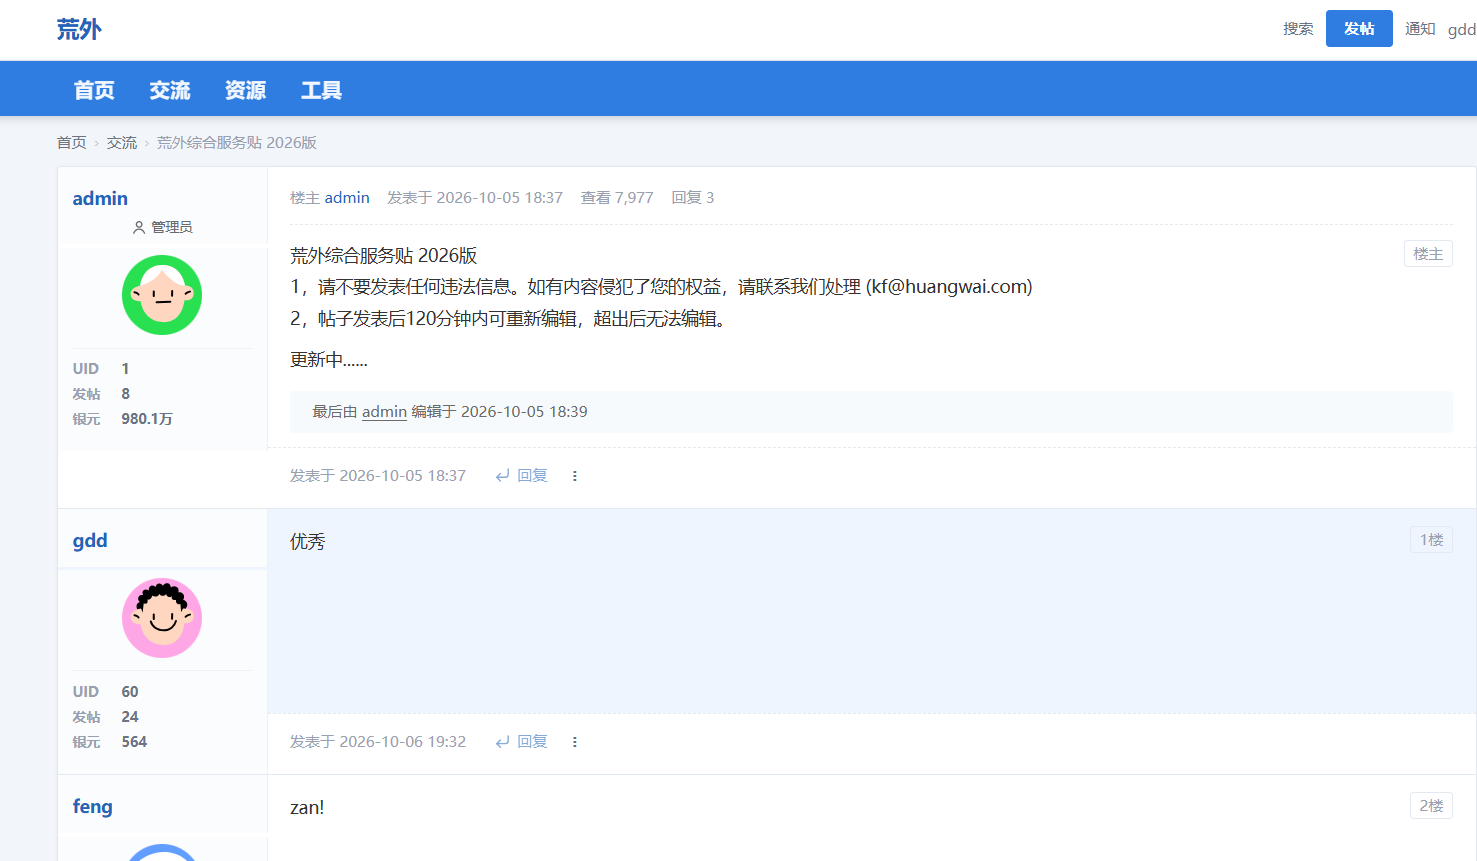Viewport: 1477px width, 861px height.
Task: Open the 资源 navigation tab
Action: pyautogui.click(x=246, y=91)
